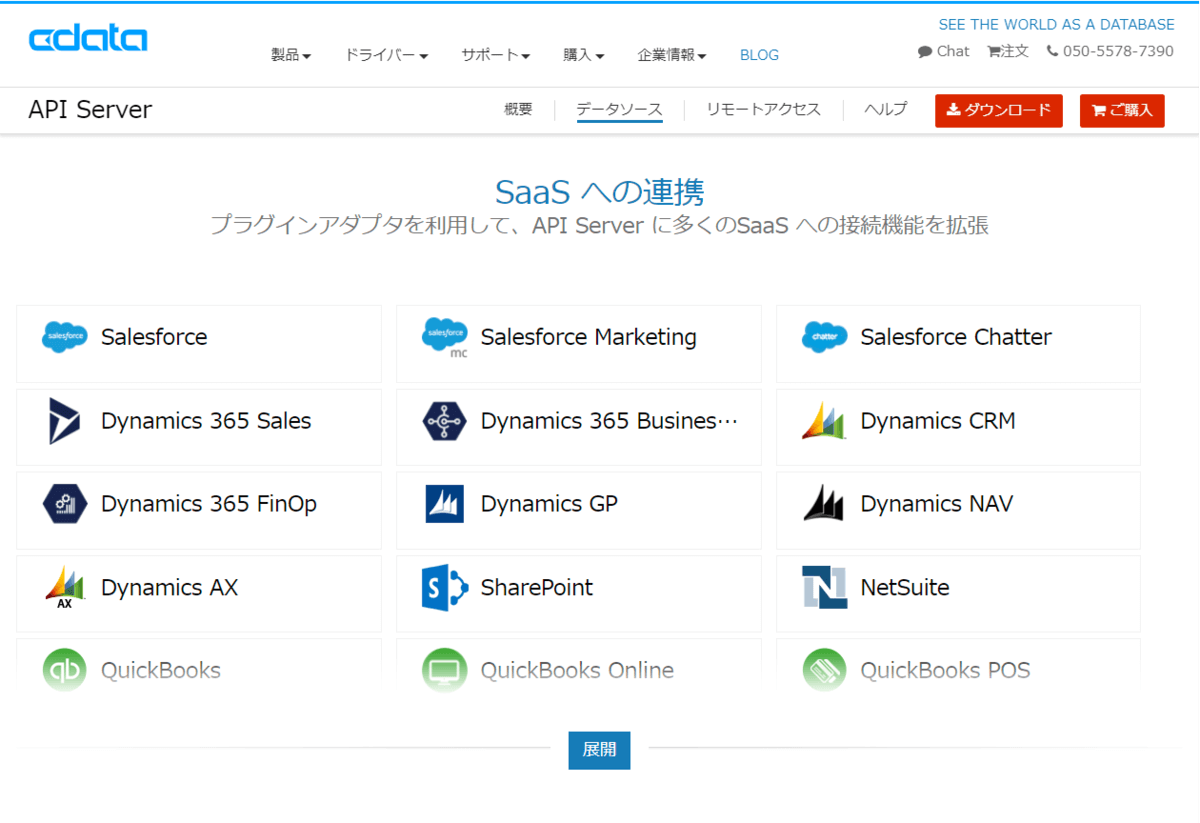Viewport: 1200px width, 823px height.
Task: Click the CData logo
Action: point(88,39)
